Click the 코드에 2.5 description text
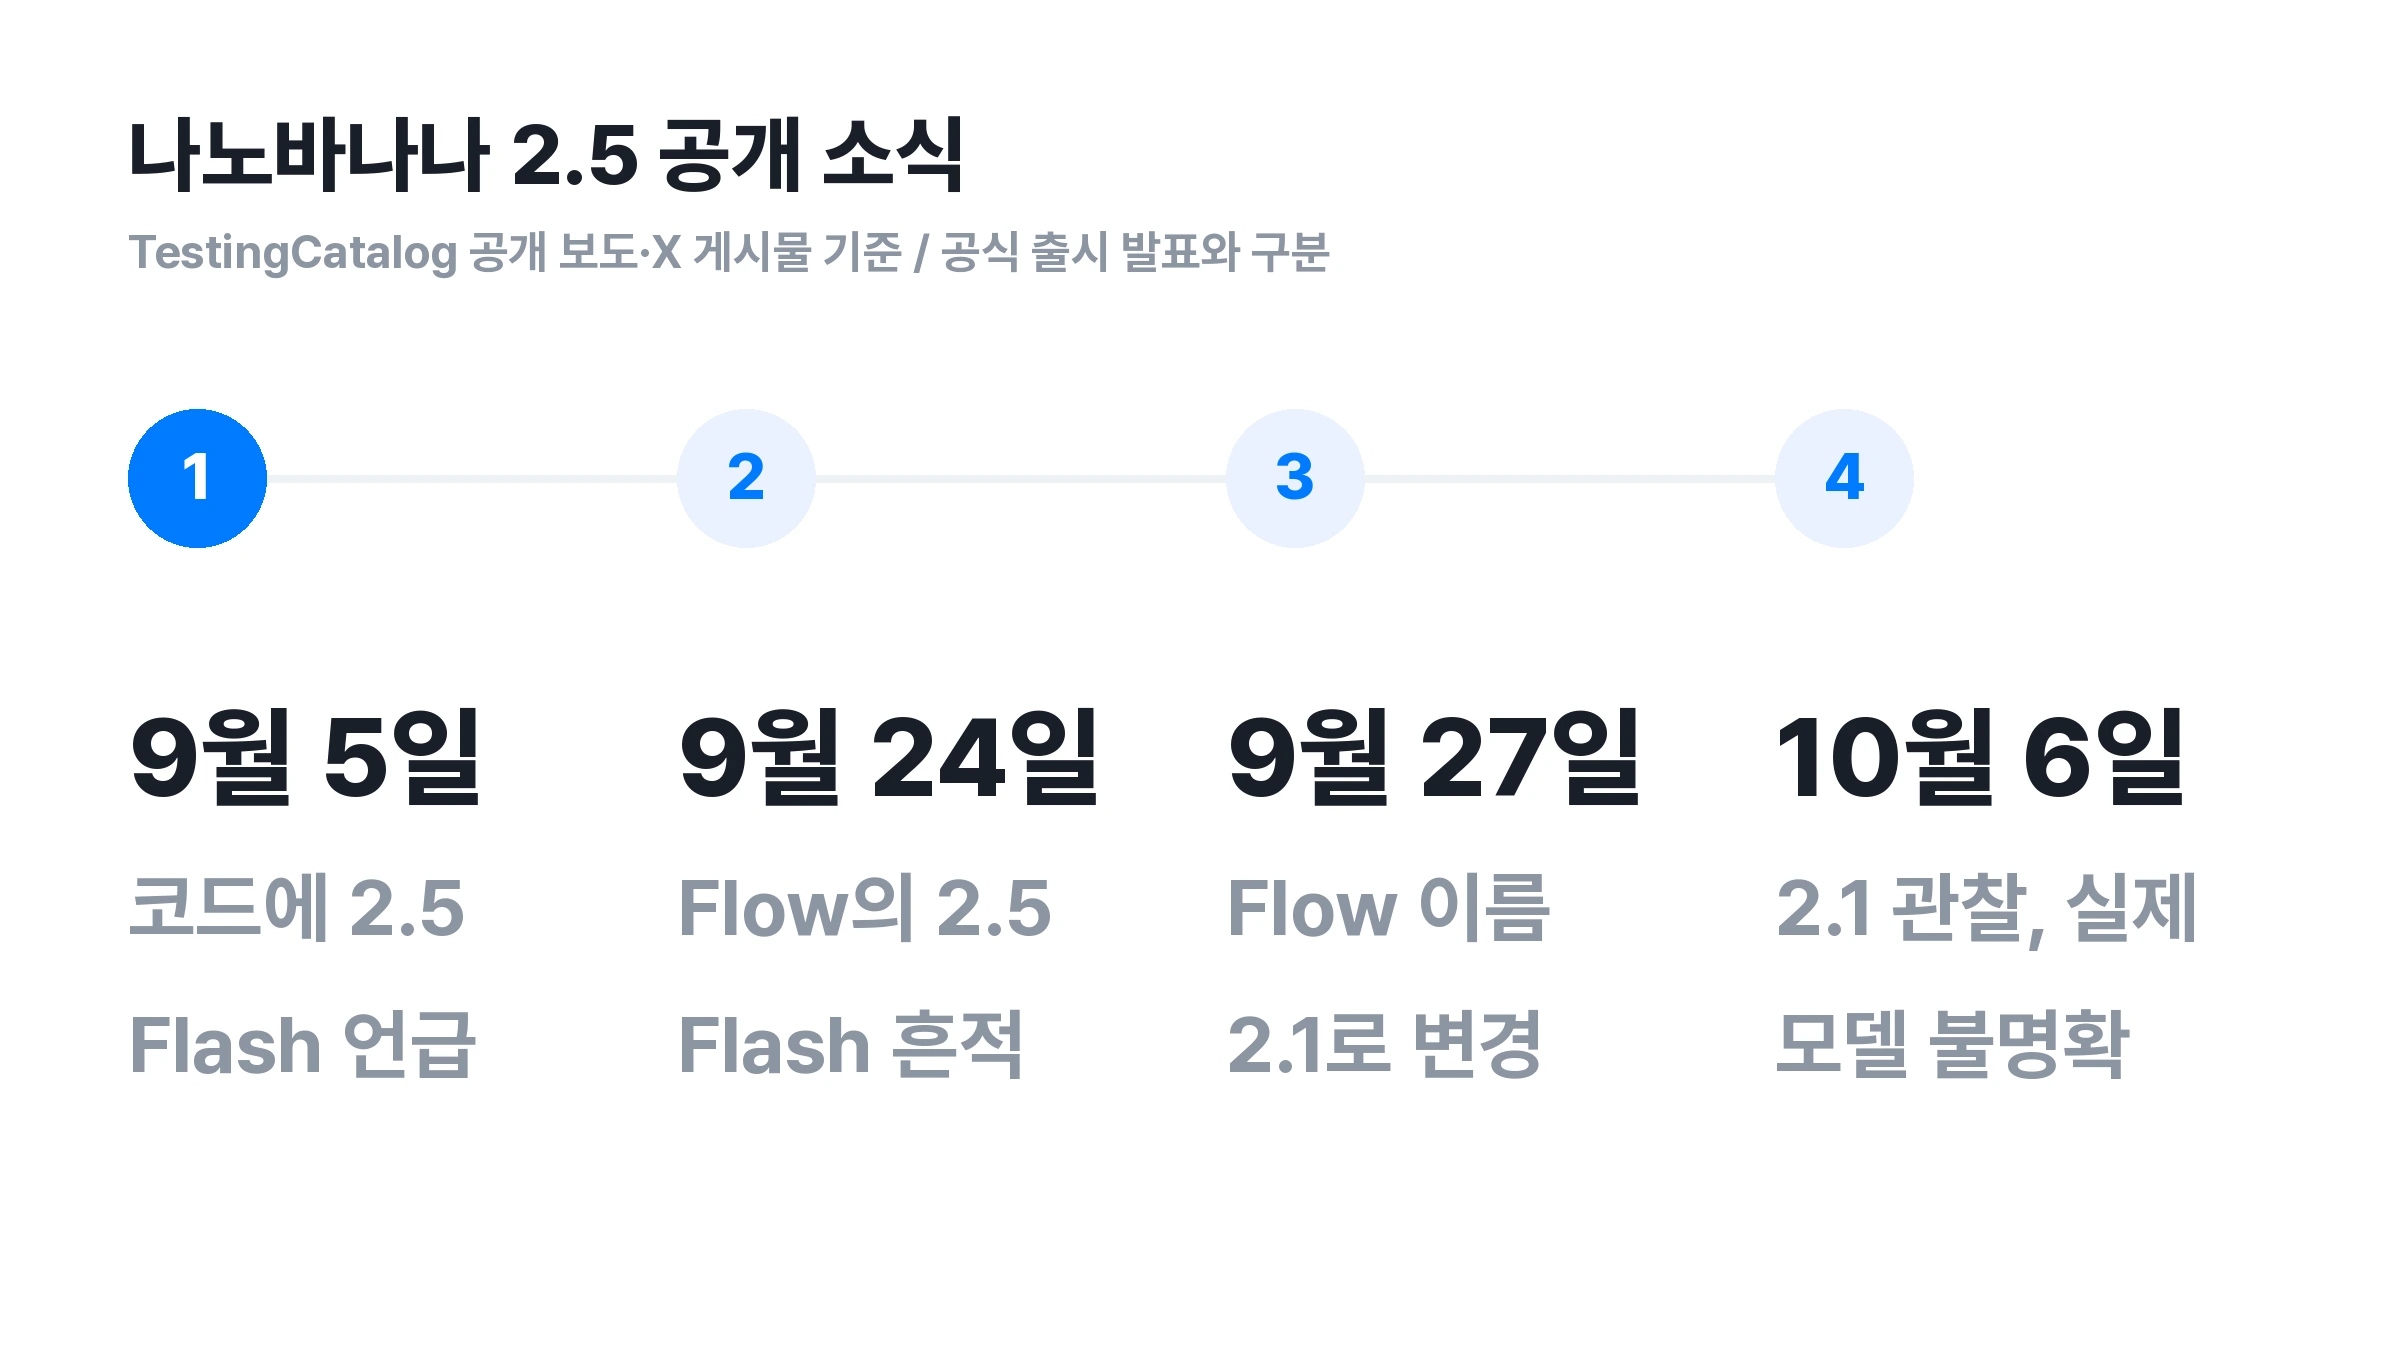 pos(297,907)
